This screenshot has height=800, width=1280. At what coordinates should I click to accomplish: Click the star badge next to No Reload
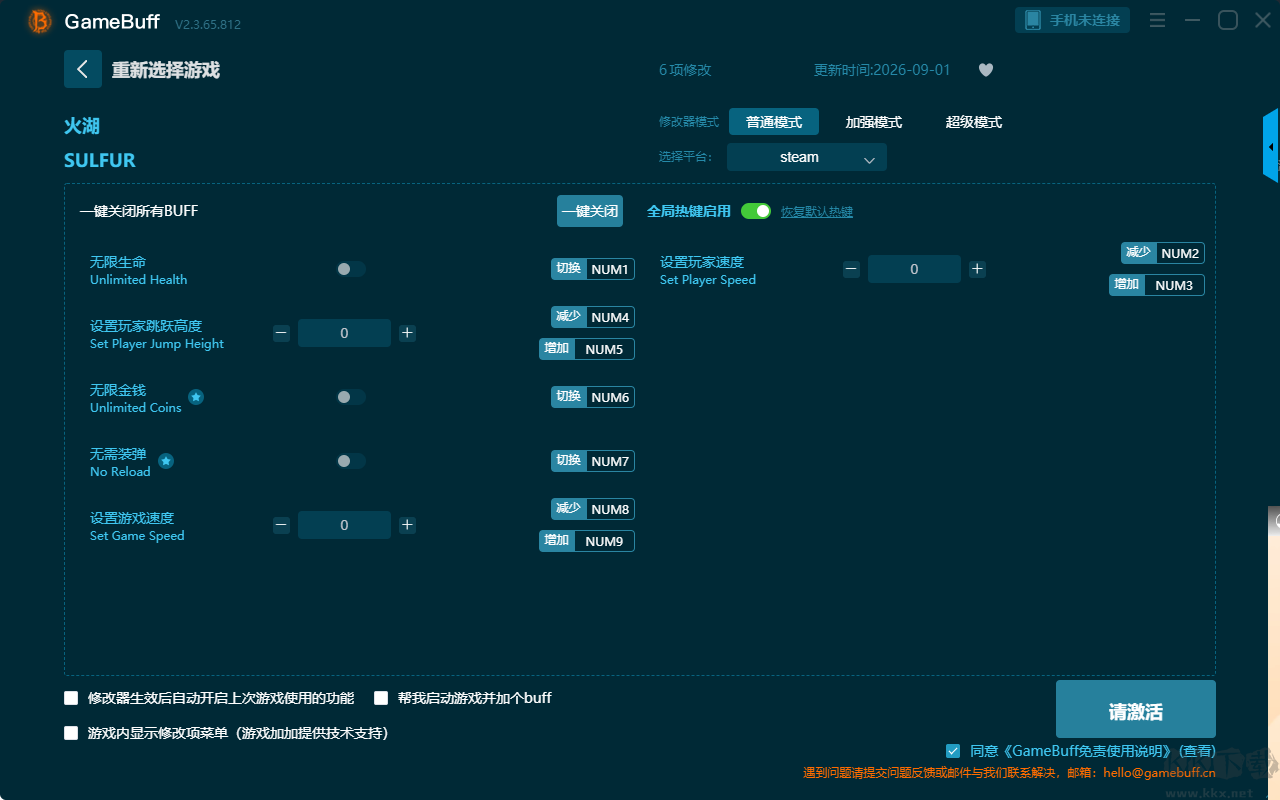click(166, 461)
